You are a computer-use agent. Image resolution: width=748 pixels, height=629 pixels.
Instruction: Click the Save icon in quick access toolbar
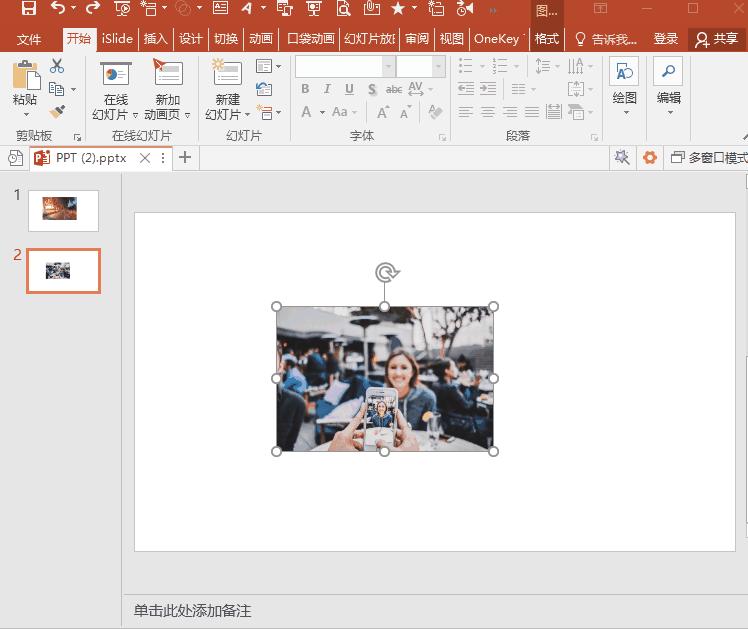click(28, 9)
